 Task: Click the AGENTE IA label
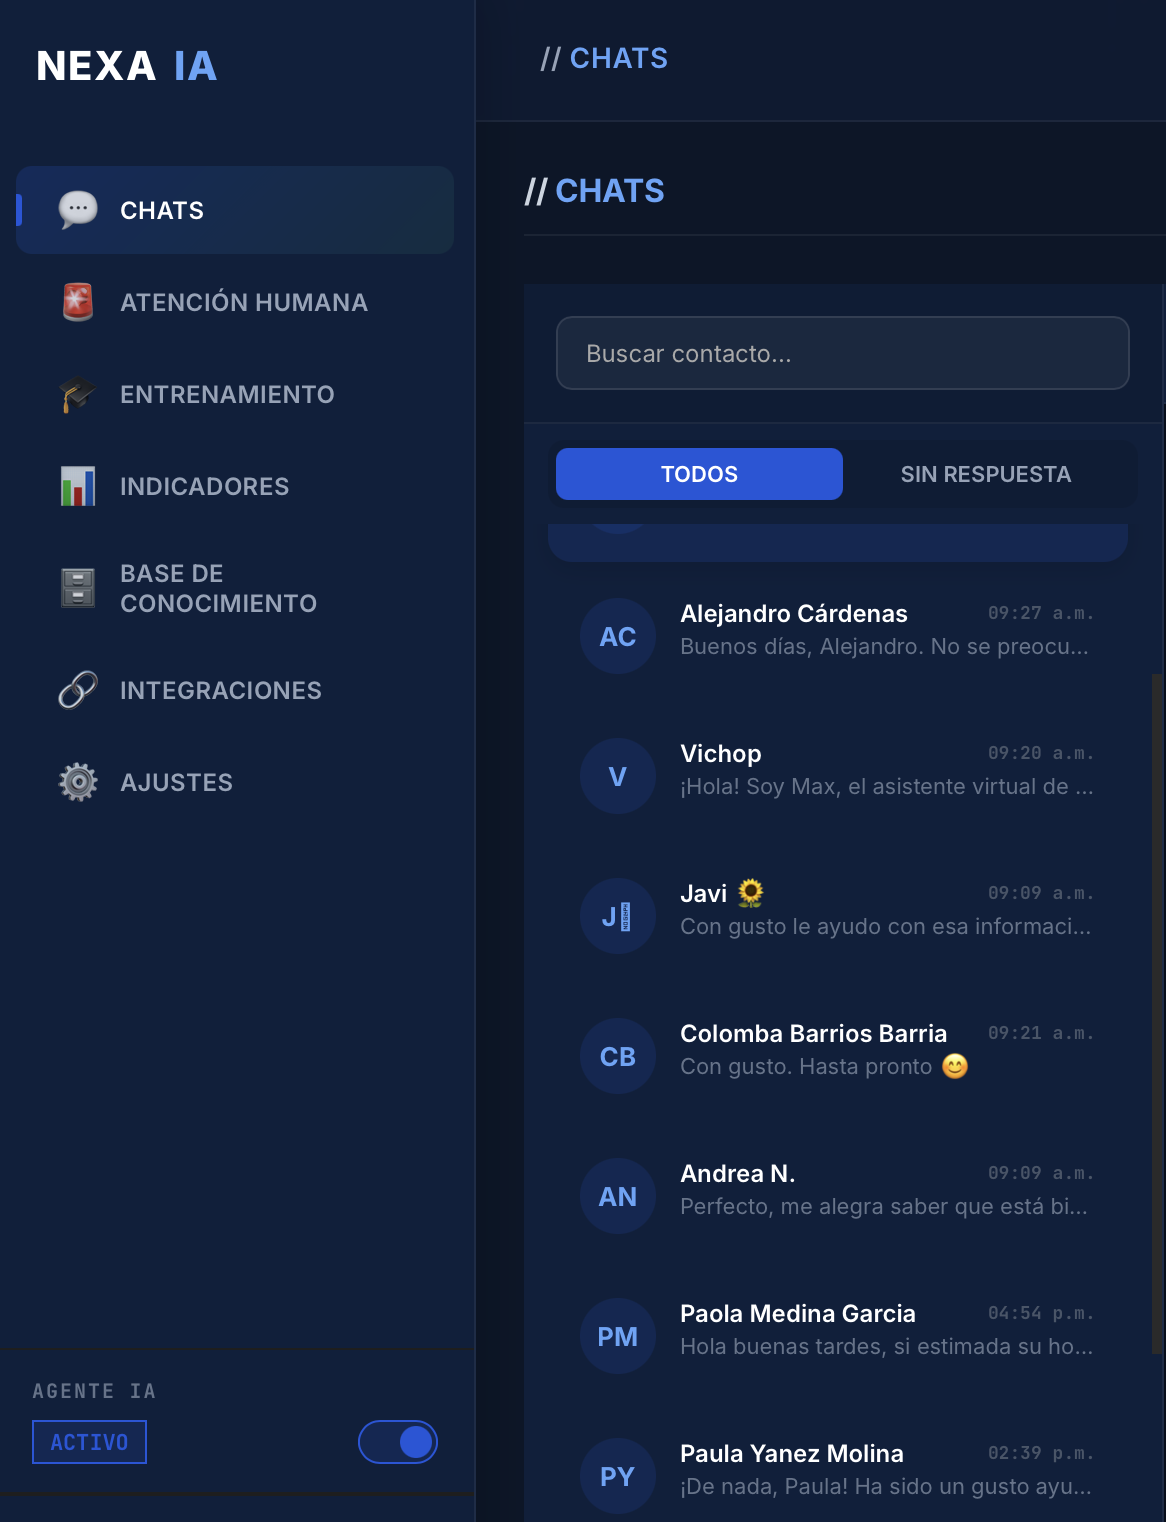point(94,1391)
